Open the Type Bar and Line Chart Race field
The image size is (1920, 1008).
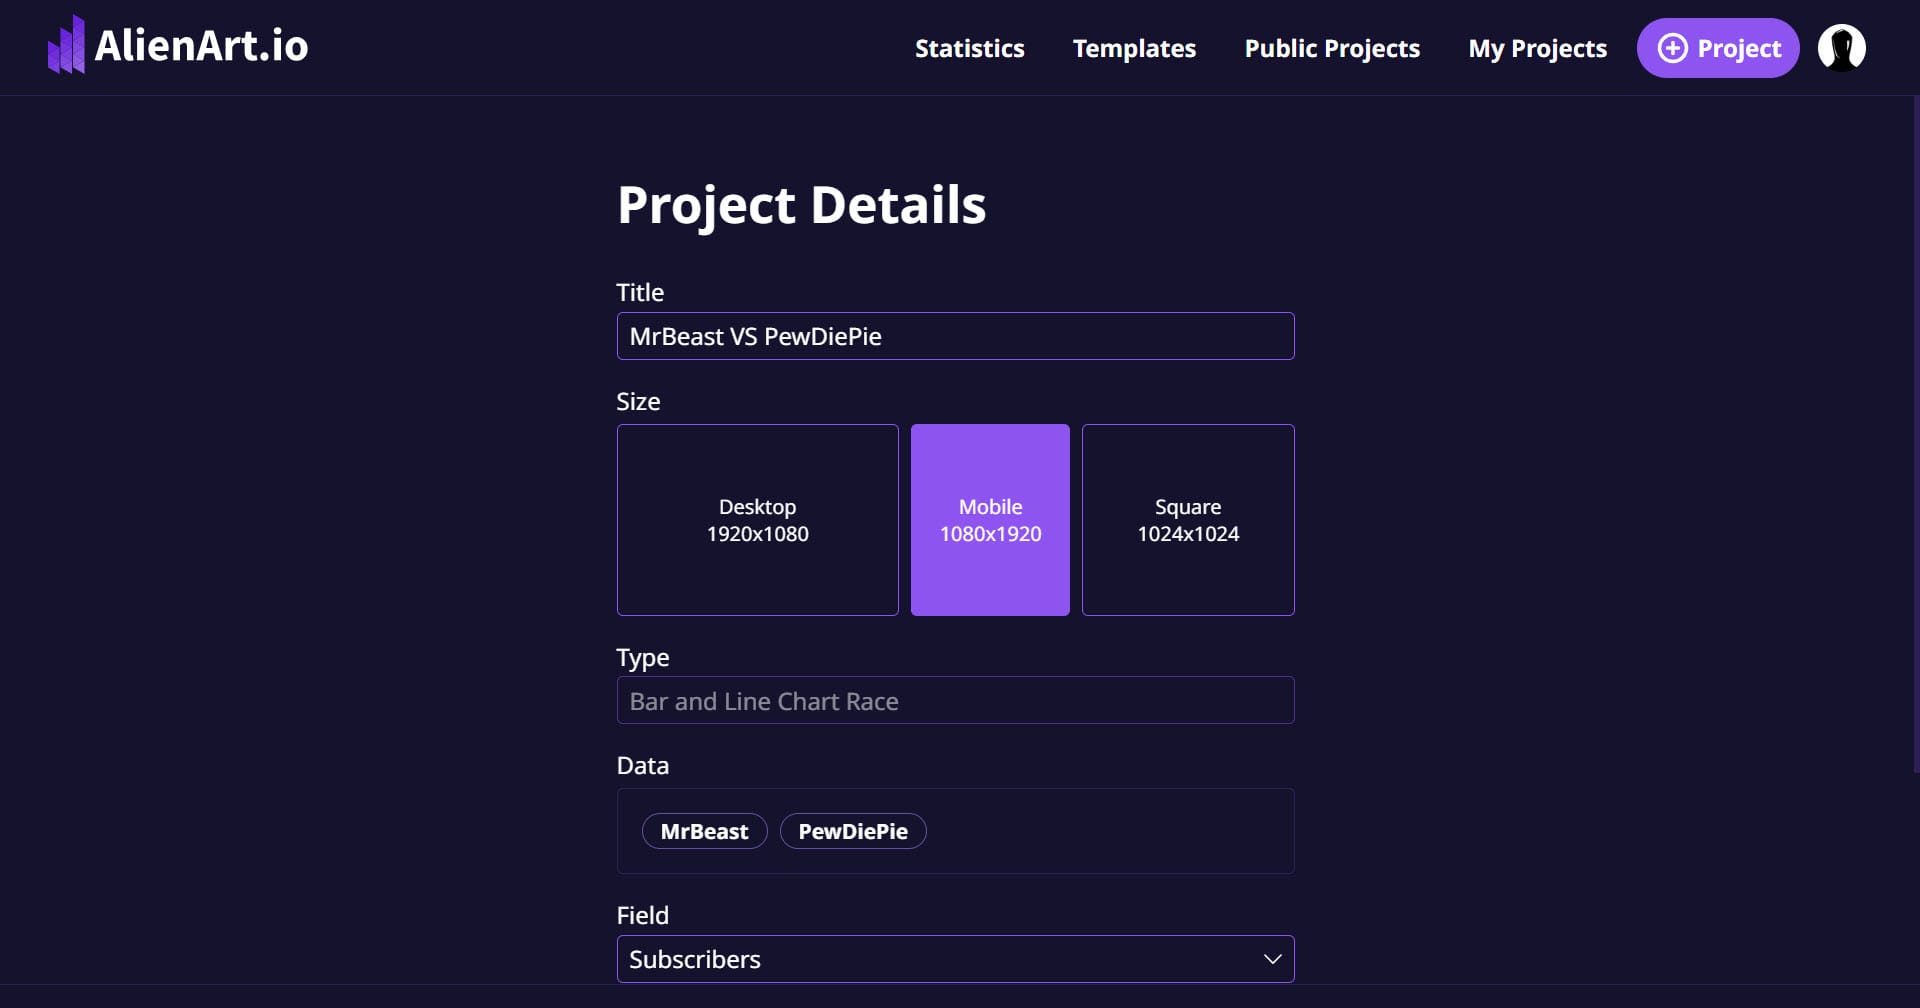pos(955,700)
